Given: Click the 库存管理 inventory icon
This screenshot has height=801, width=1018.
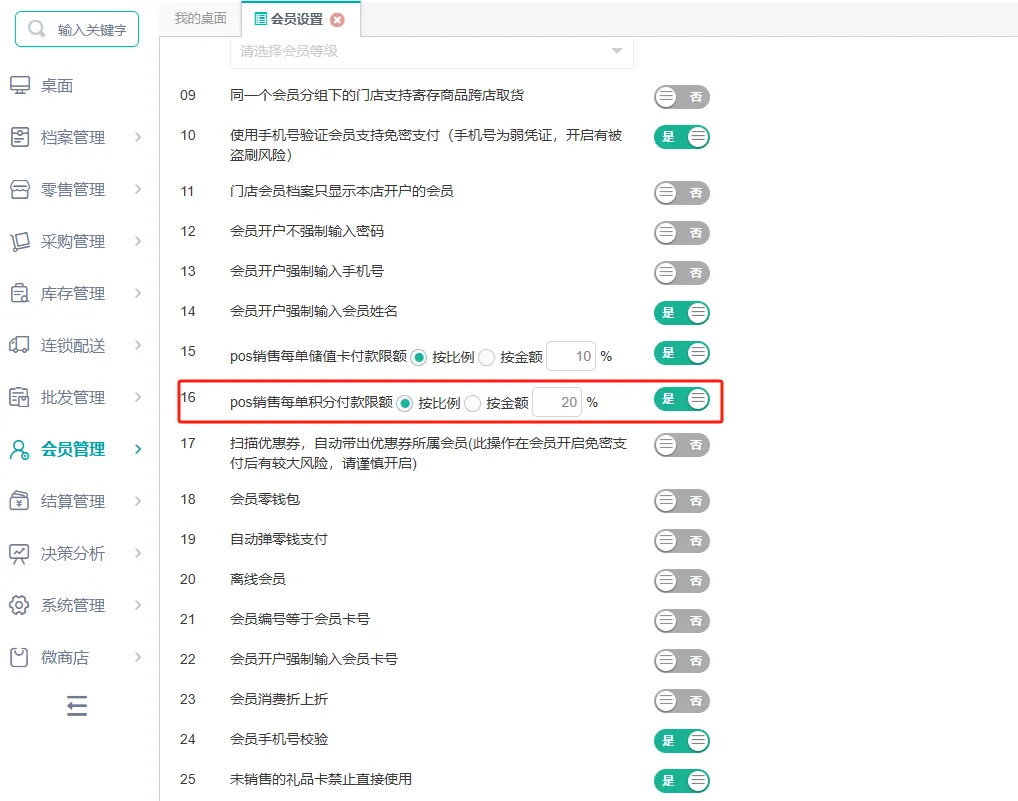Looking at the screenshot, I should click(x=19, y=293).
